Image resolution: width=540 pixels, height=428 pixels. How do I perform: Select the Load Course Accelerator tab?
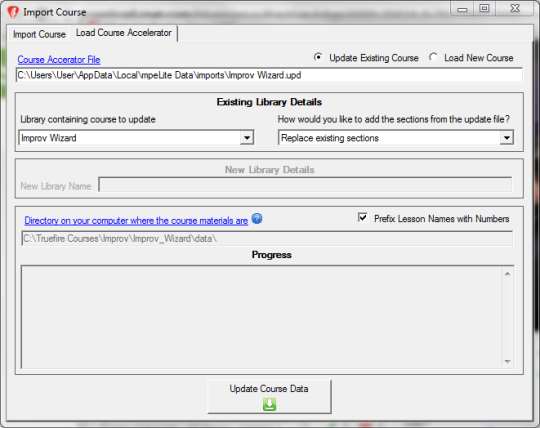click(124, 33)
